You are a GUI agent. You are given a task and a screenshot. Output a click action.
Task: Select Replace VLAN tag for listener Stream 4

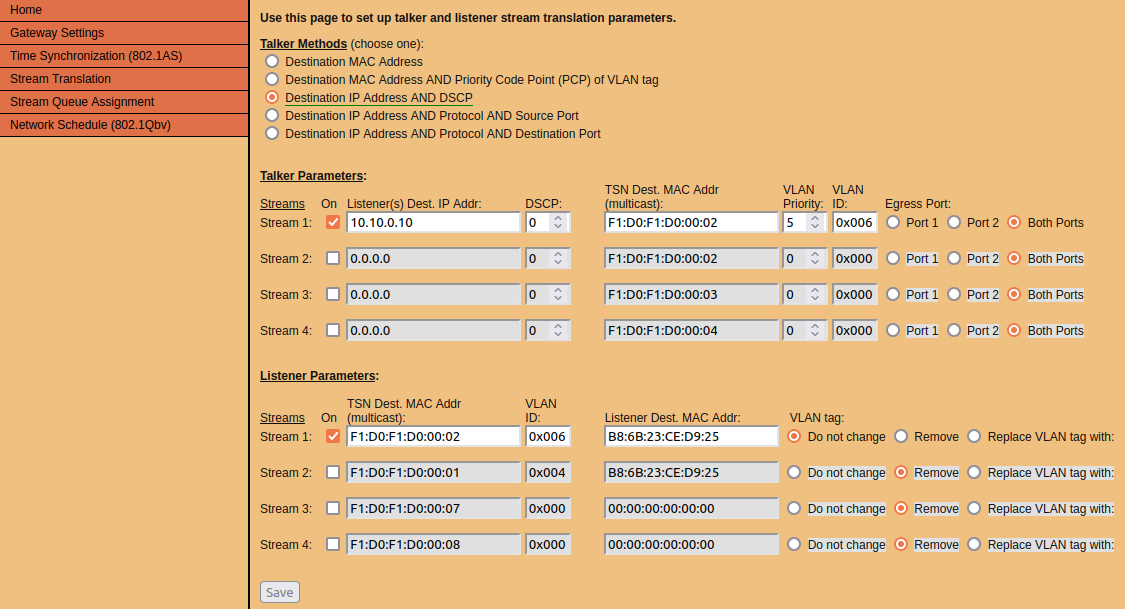pos(974,544)
